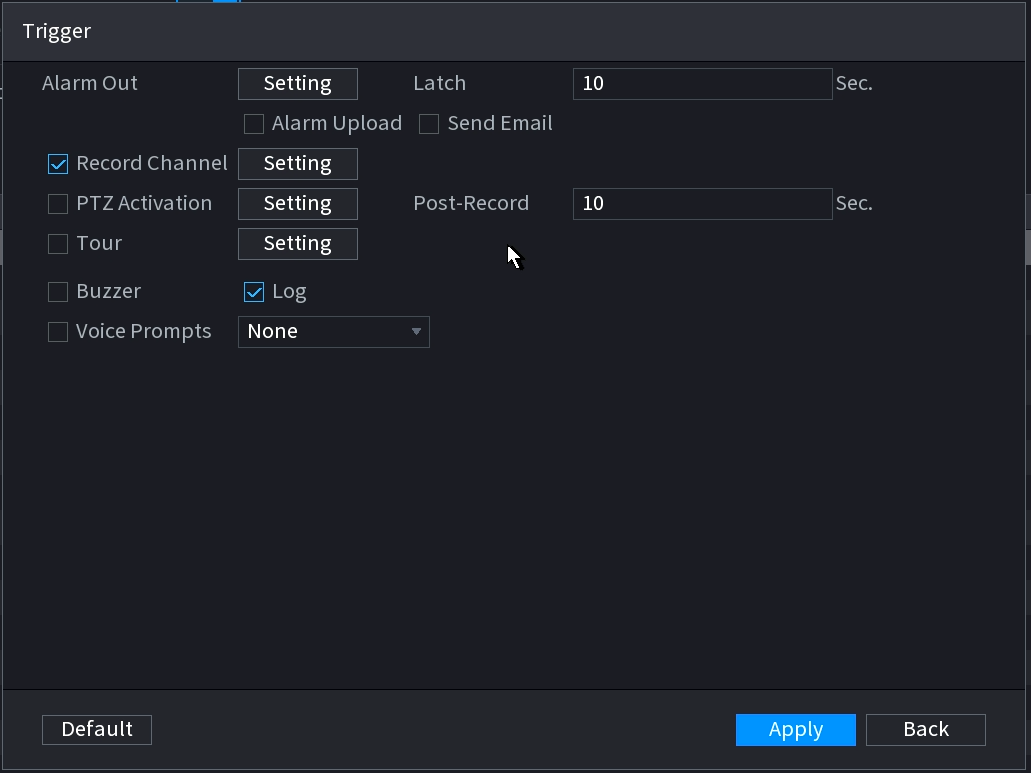Click the Post-Record seconds input field

(x=702, y=204)
